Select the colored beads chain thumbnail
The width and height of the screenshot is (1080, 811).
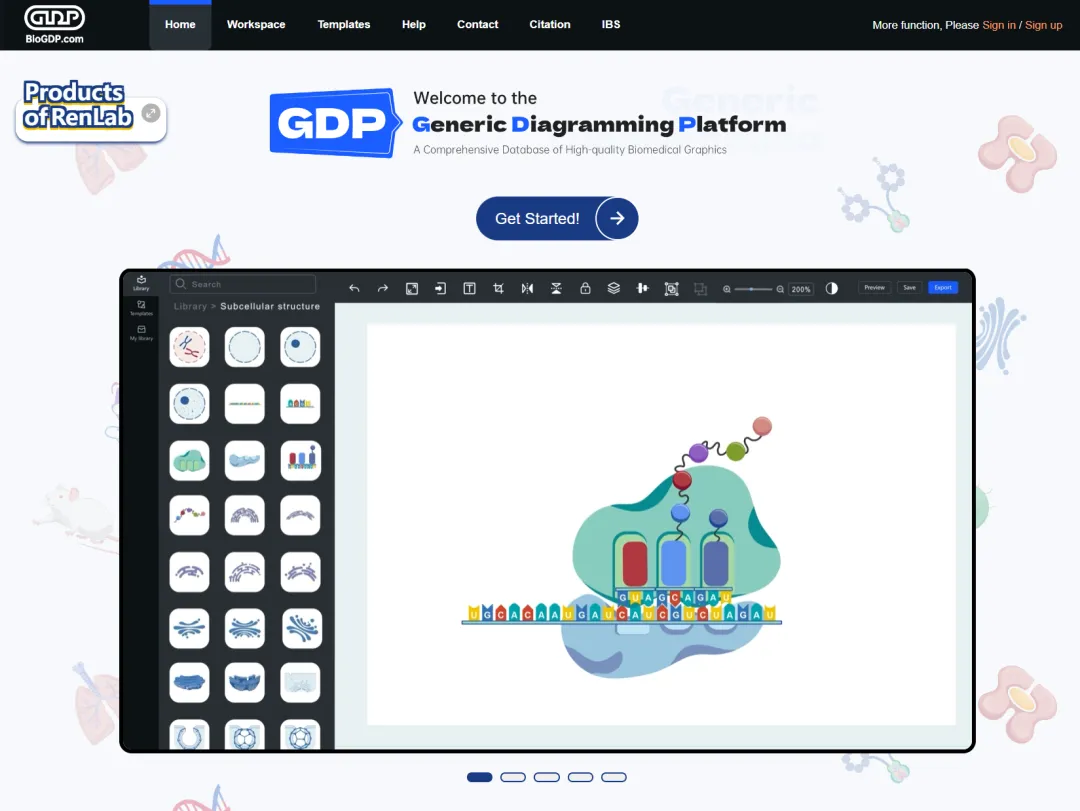[189, 515]
